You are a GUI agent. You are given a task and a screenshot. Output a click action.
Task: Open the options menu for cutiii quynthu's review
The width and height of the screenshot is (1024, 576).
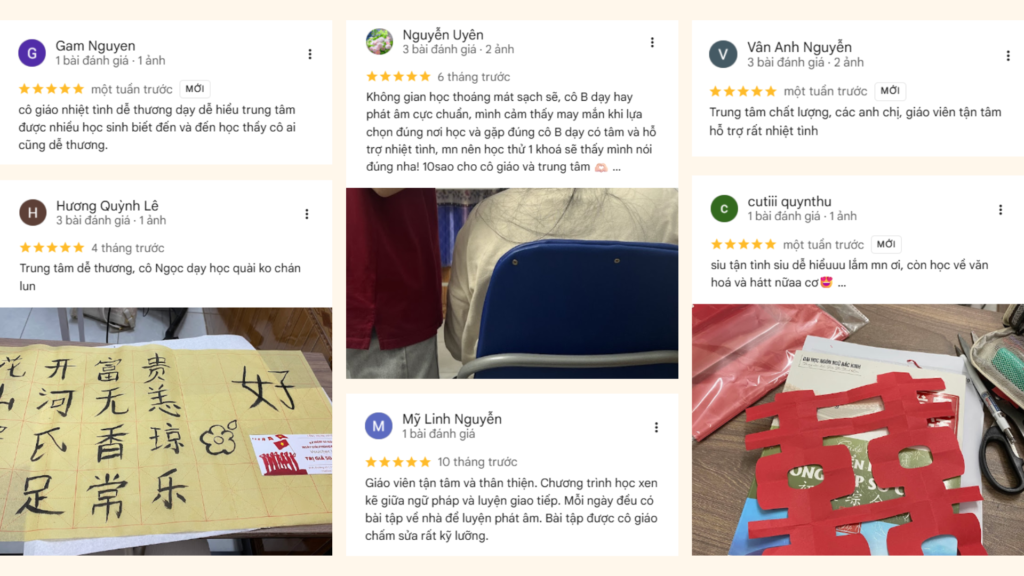coord(1000,210)
